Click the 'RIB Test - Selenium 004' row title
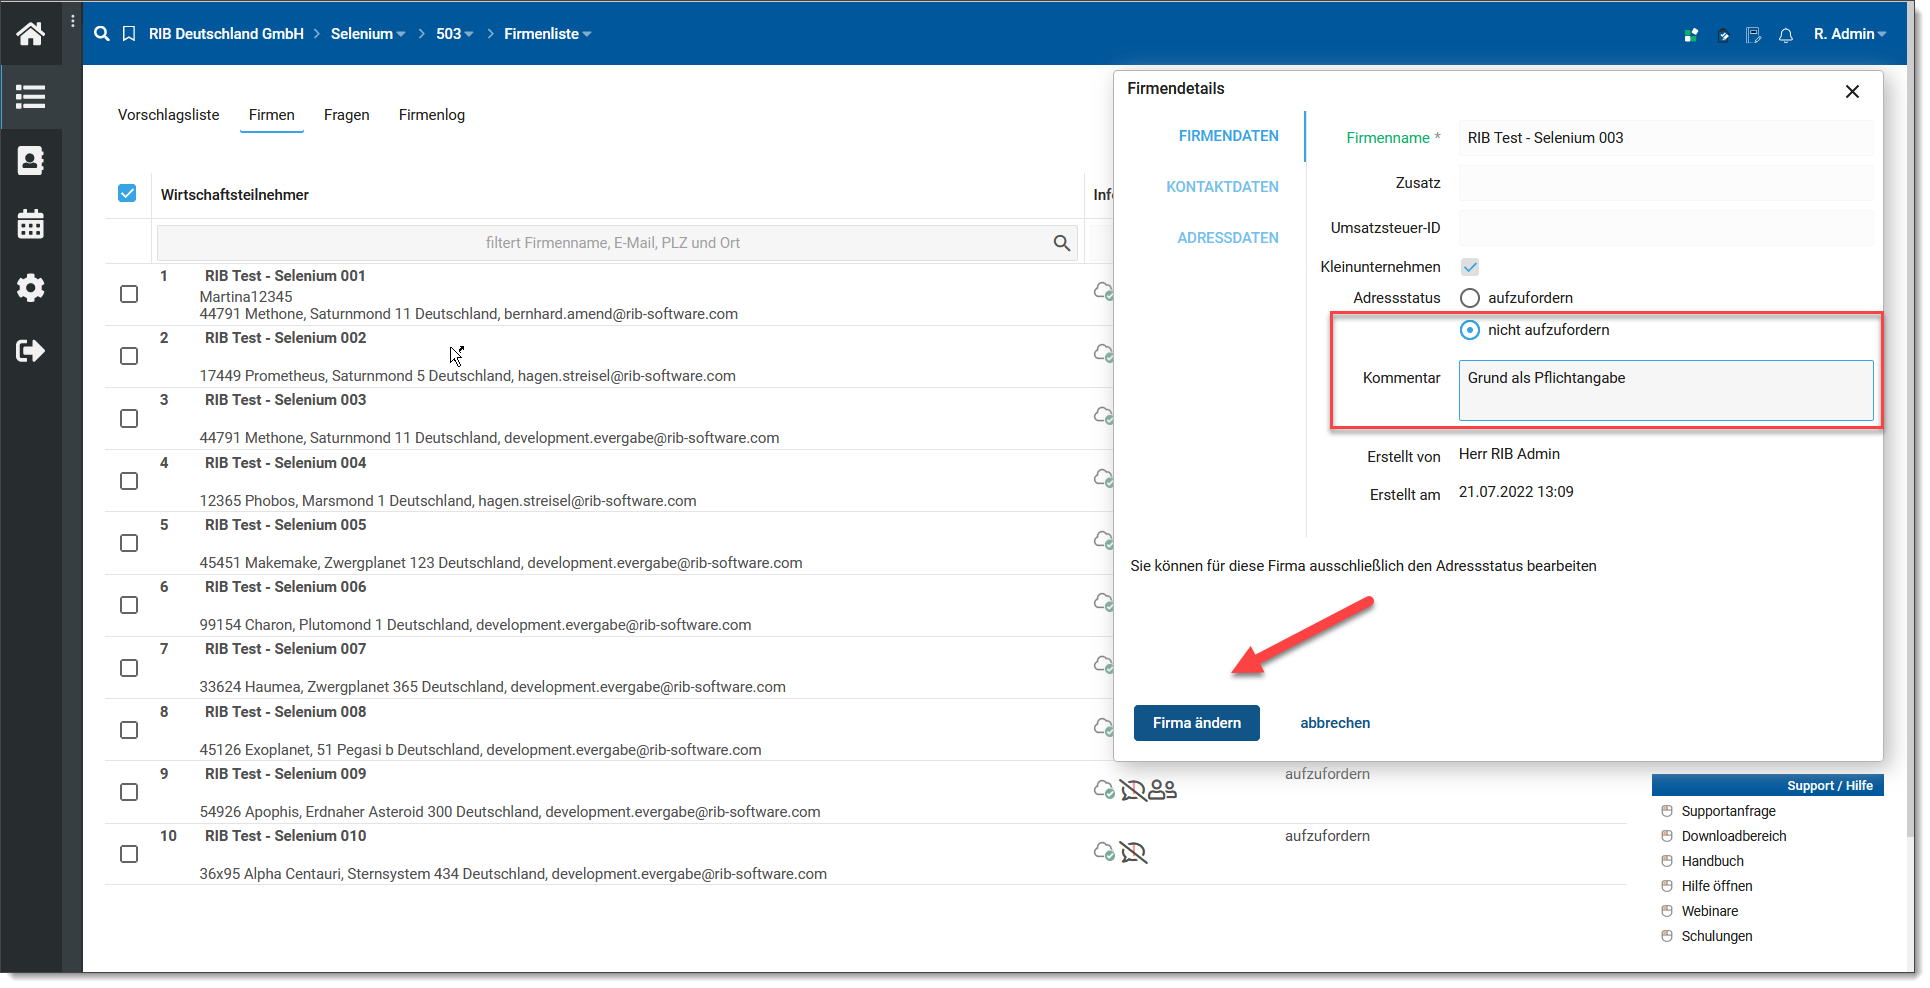 286,463
